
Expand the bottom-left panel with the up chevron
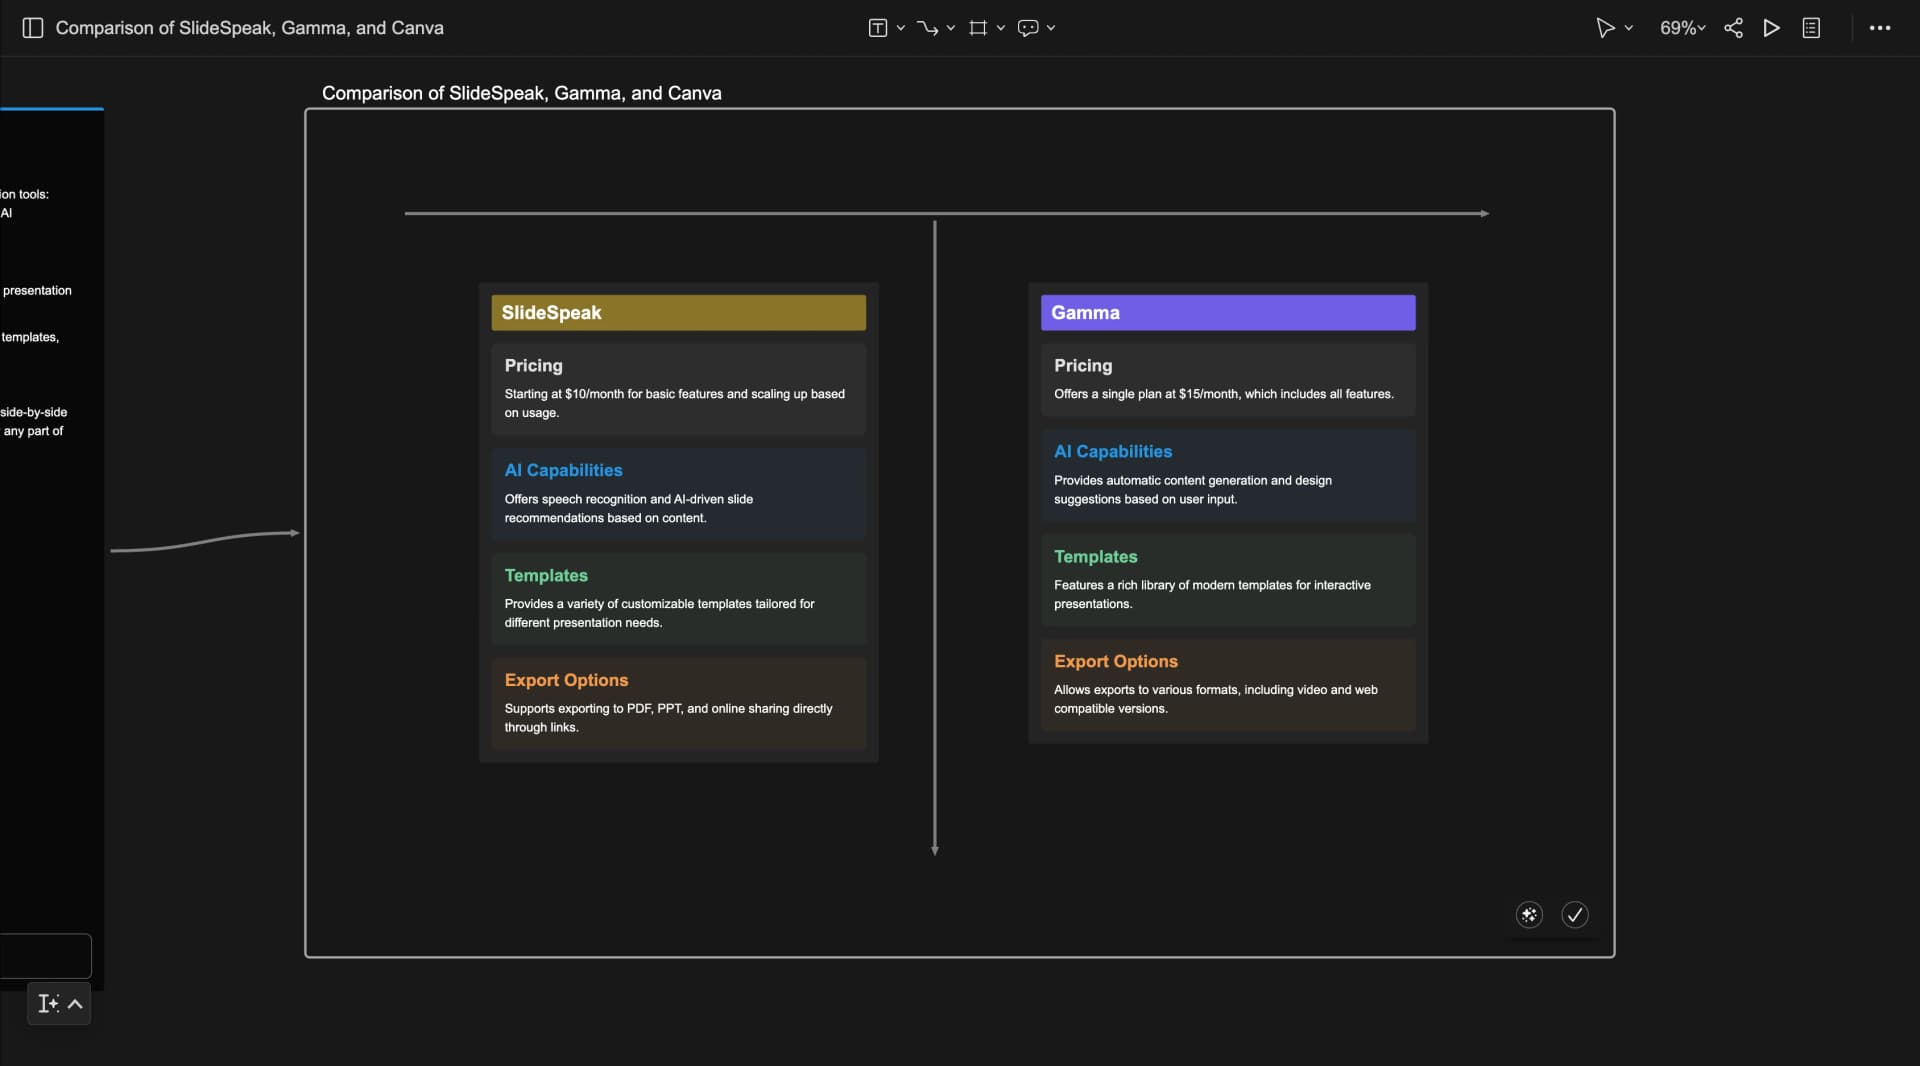[75, 1004]
